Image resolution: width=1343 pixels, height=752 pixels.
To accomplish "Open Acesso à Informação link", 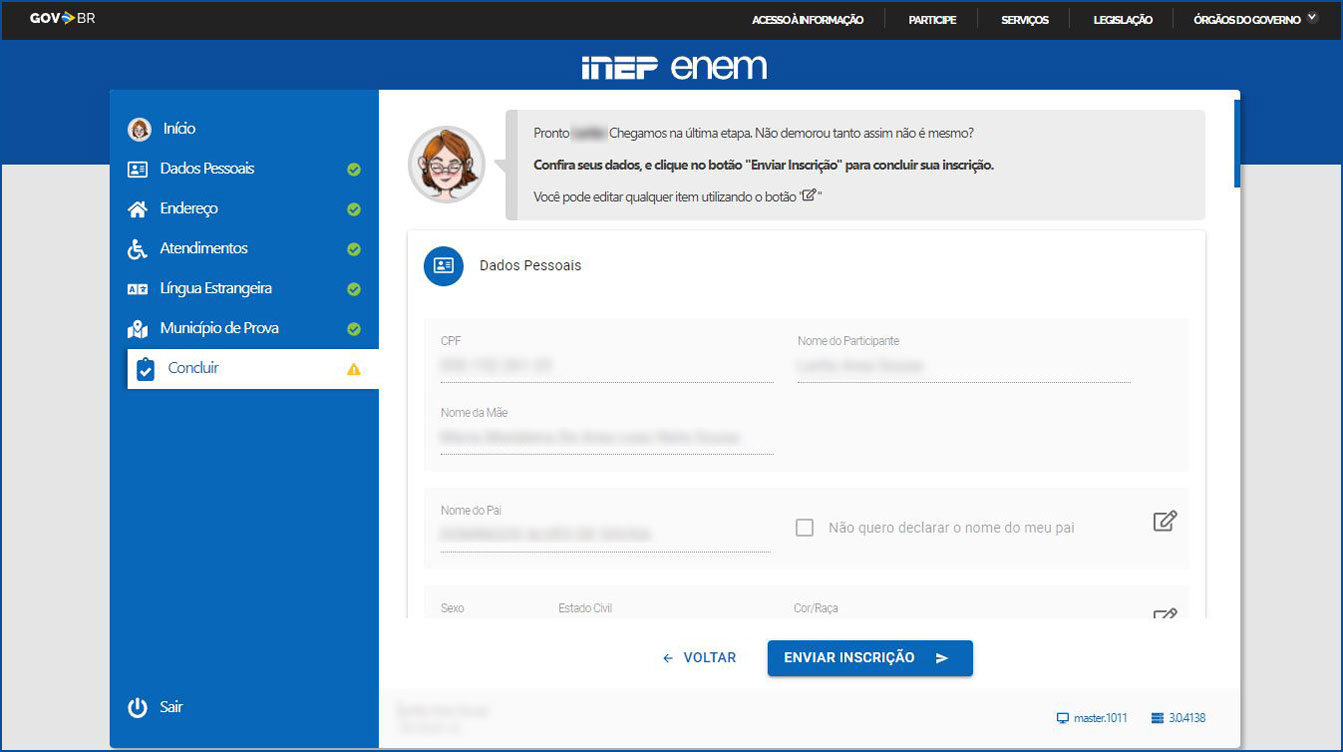I will (807, 19).
